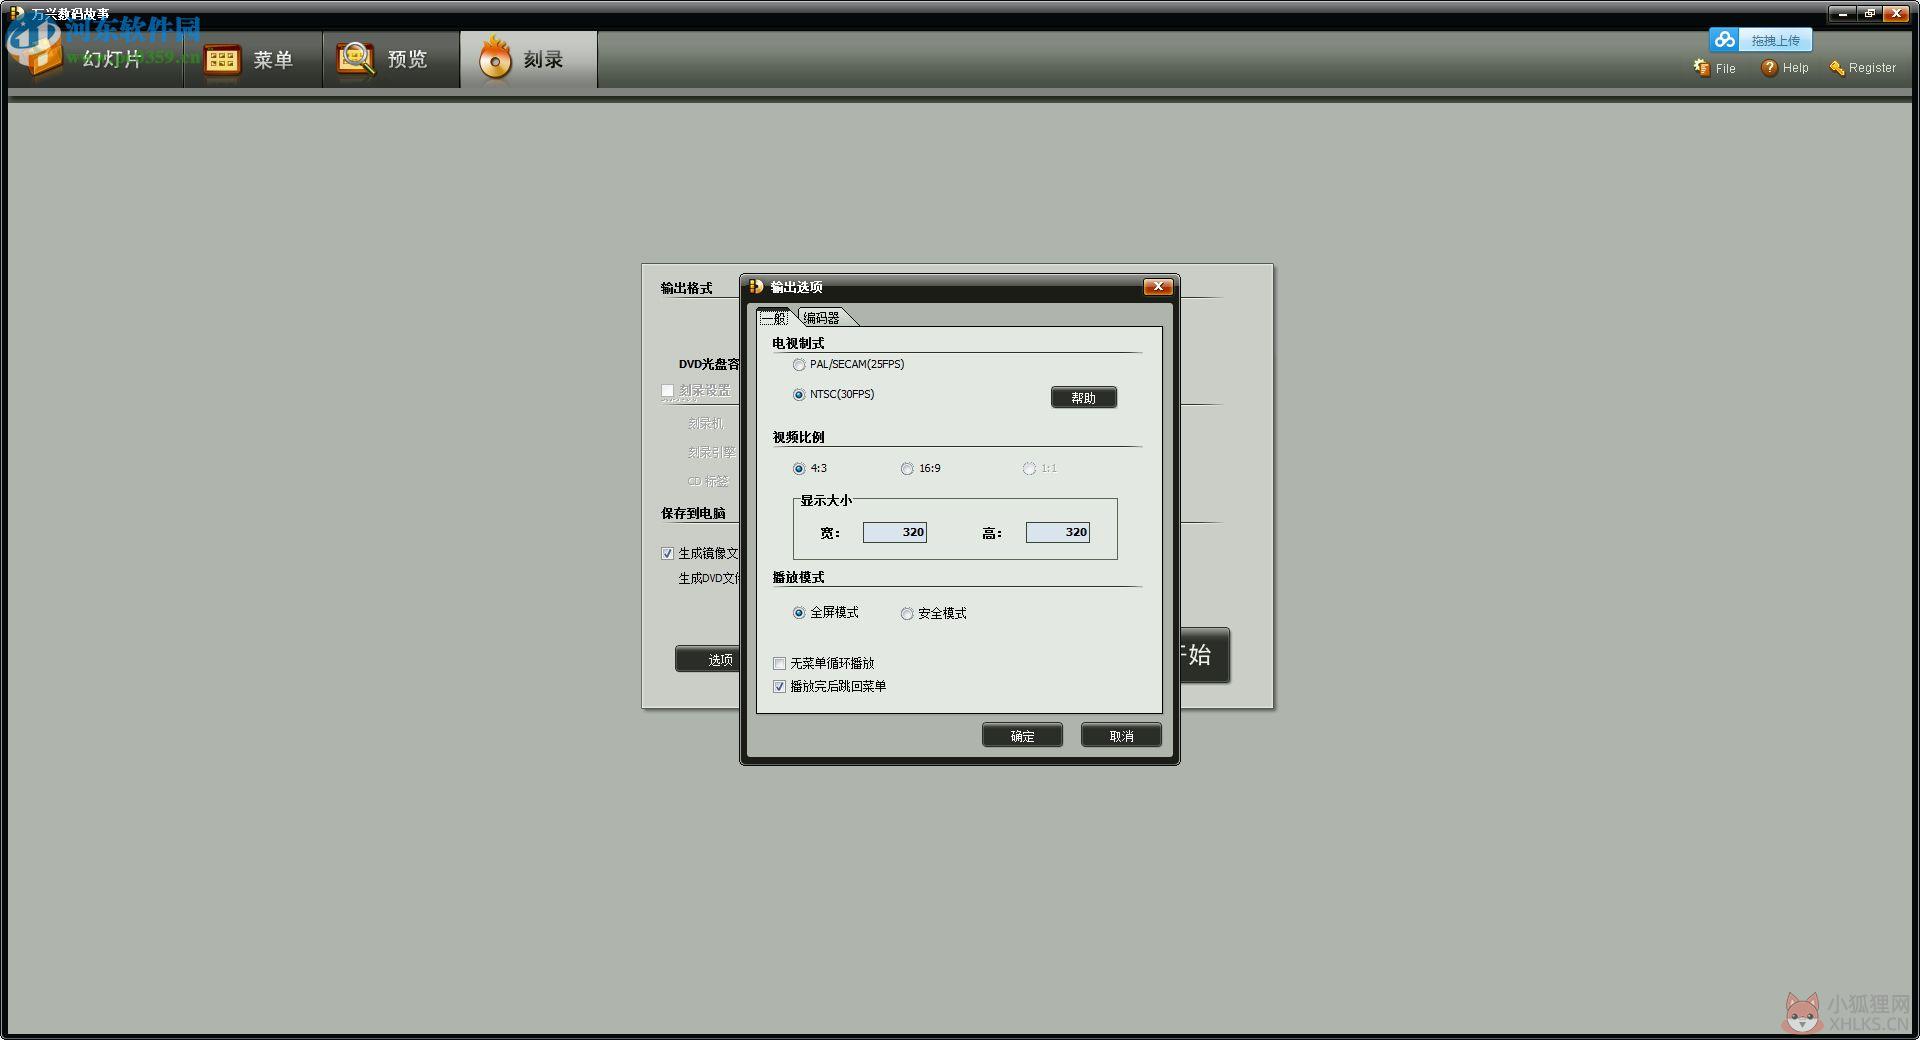Select 安全模式 playback mode

907,614
